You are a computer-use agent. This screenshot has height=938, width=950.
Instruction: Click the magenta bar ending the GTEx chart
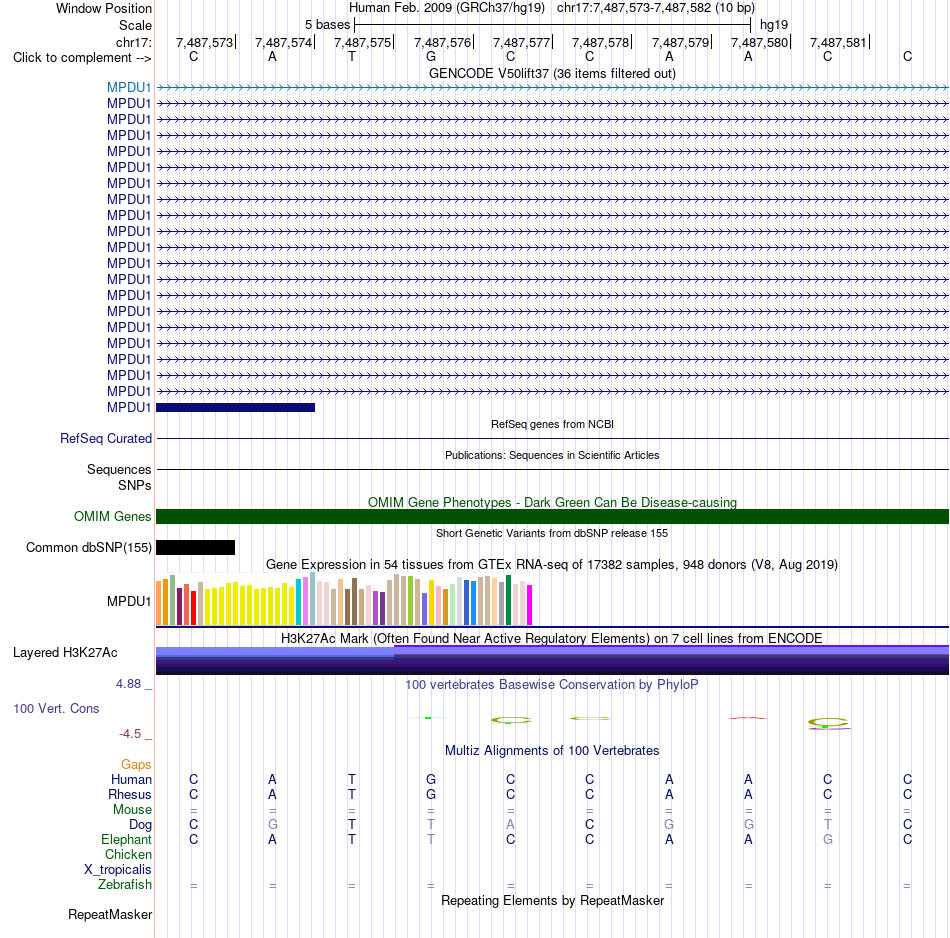(x=530, y=605)
